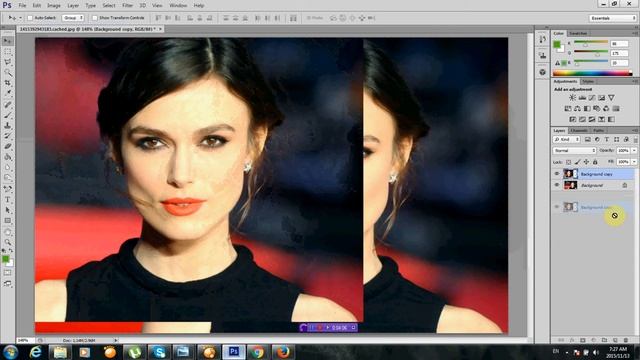Image resolution: width=640 pixels, height=360 pixels.
Task: Switch to the Swatches tab
Action: tap(578, 33)
